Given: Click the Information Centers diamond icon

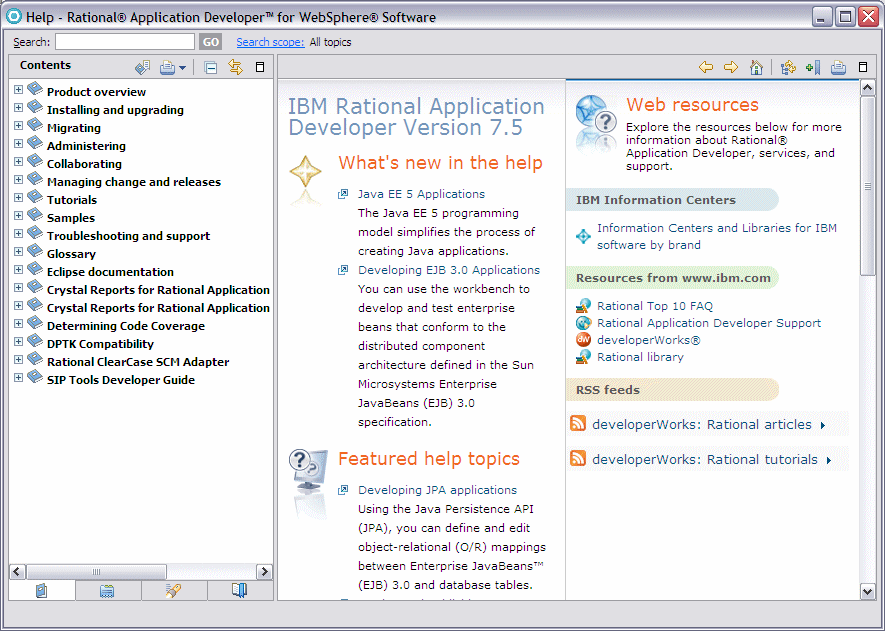Looking at the screenshot, I should [x=583, y=236].
